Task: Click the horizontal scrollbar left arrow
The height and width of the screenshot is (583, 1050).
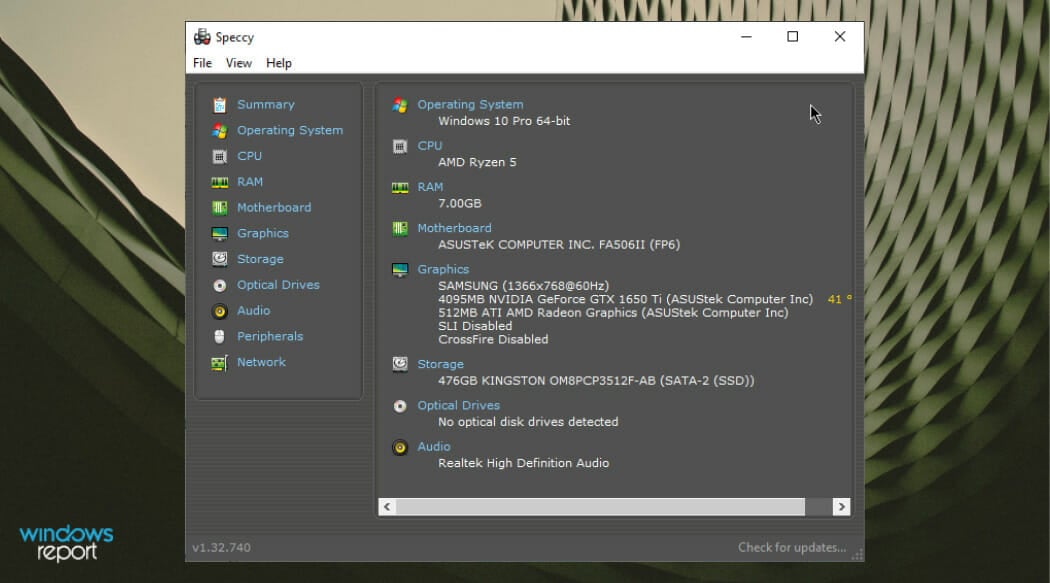Action: pyautogui.click(x=388, y=507)
